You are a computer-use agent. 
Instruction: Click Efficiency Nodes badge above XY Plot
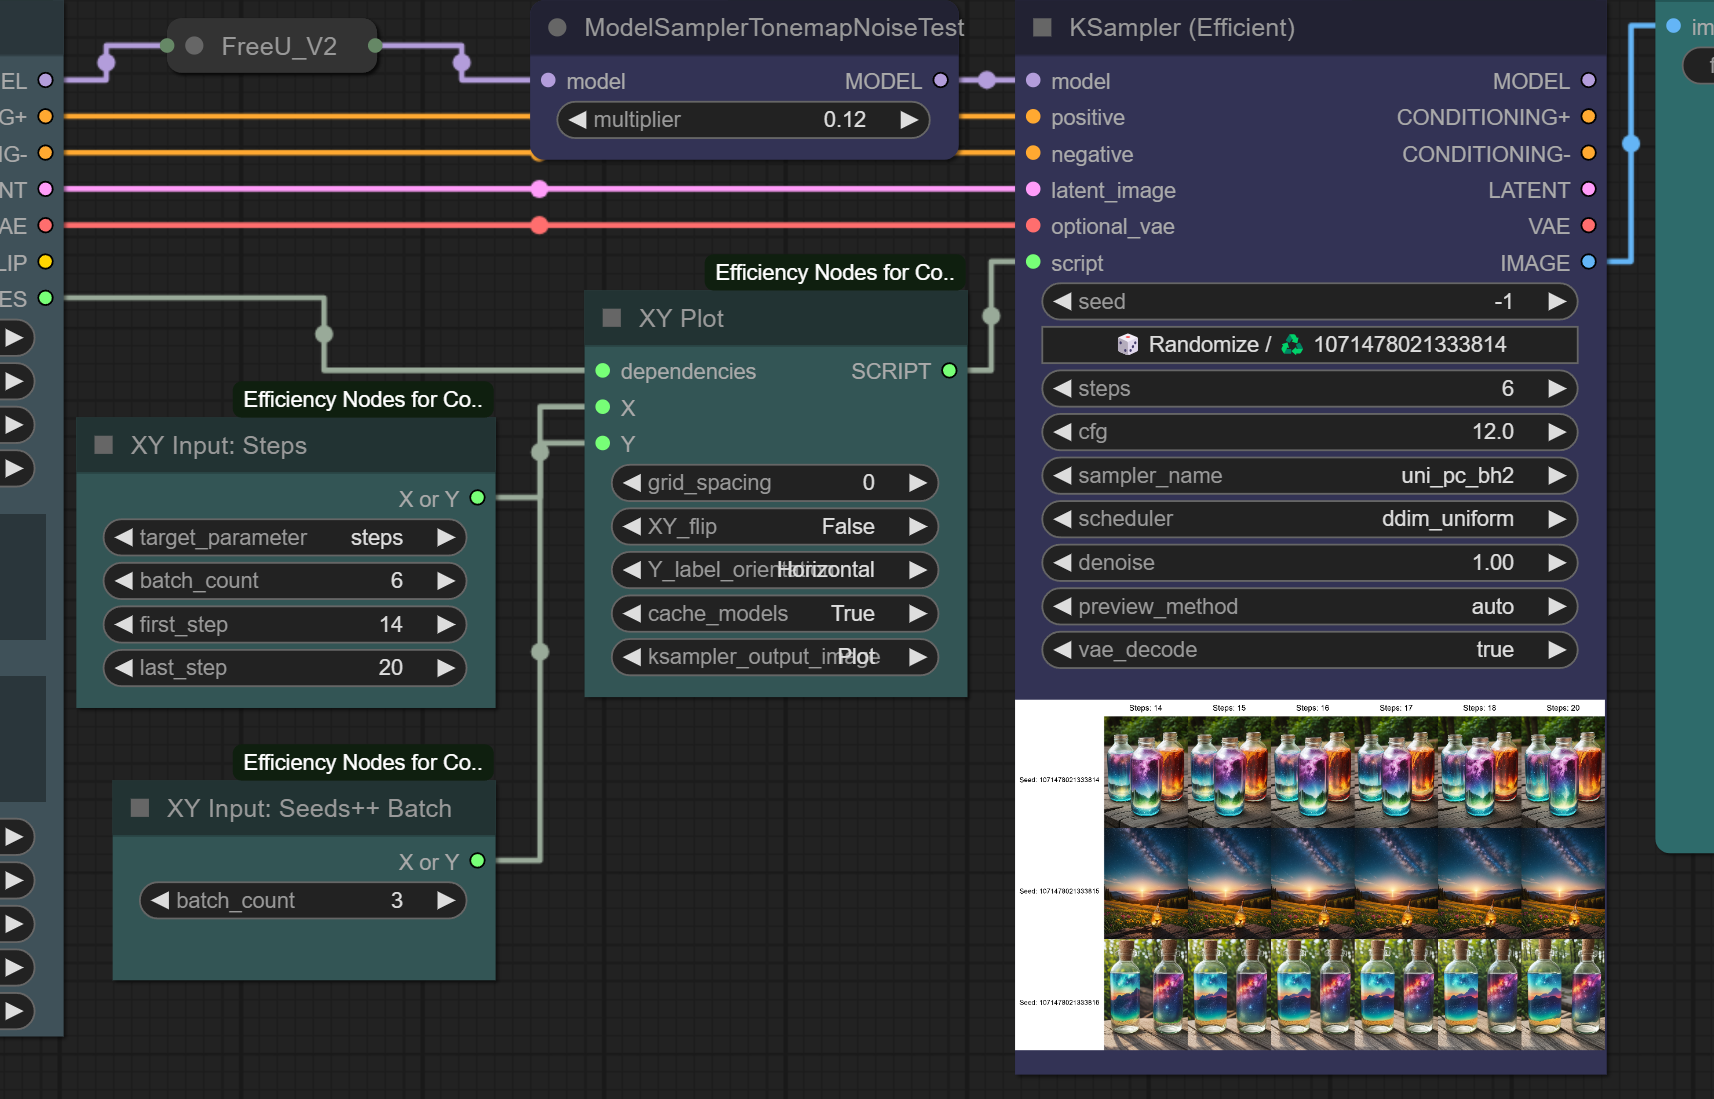pyautogui.click(x=835, y=273)
